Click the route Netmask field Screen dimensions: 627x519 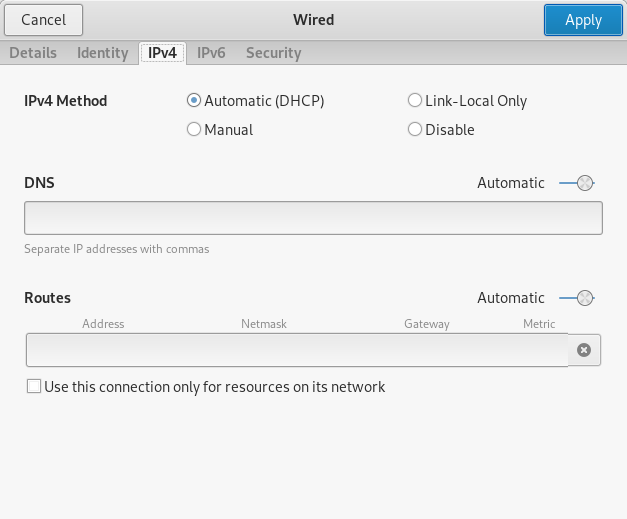coord(264,350)
